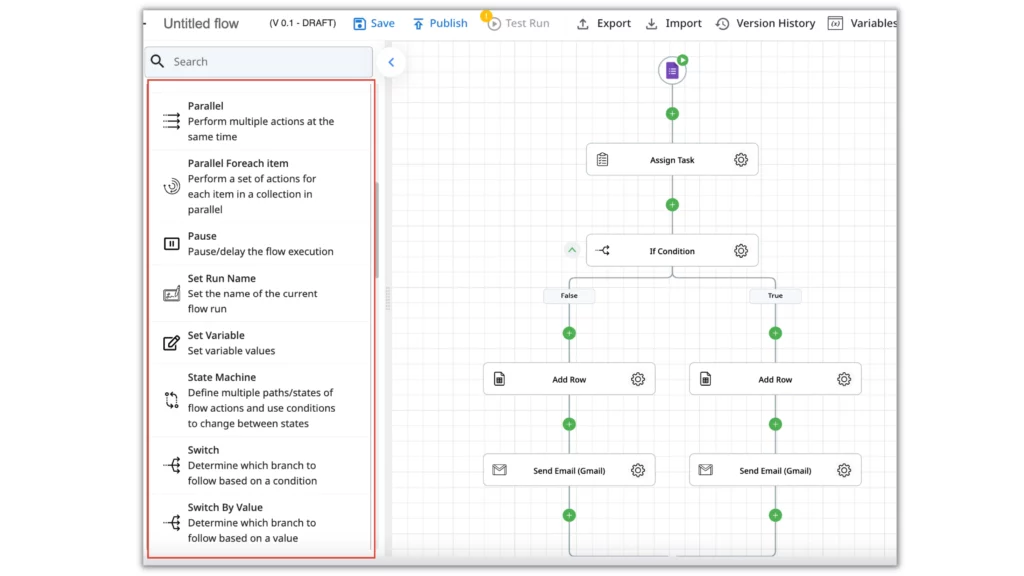Open gear on False branch Add Row

pyautogui.click(x=638, y=379)
